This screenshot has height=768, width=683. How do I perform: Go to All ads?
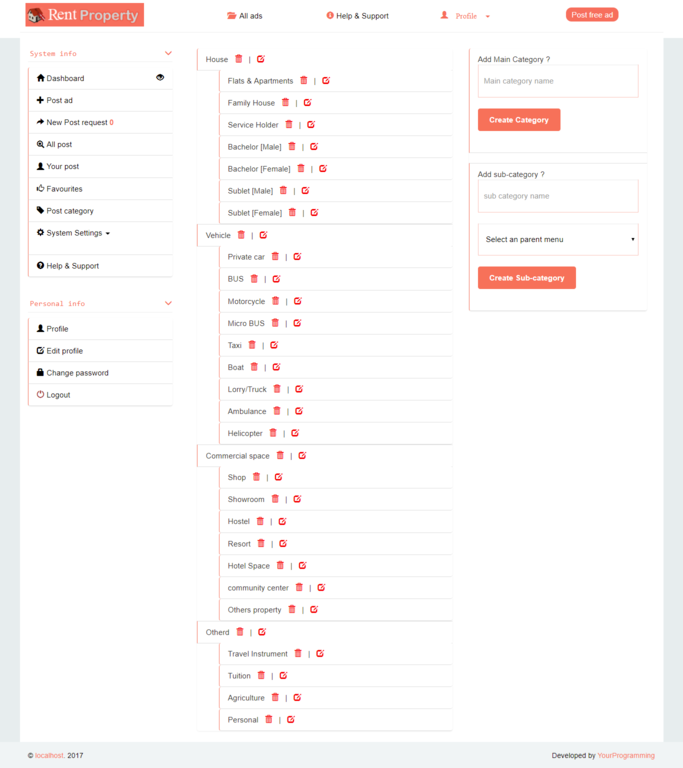(x=245, y=16)
